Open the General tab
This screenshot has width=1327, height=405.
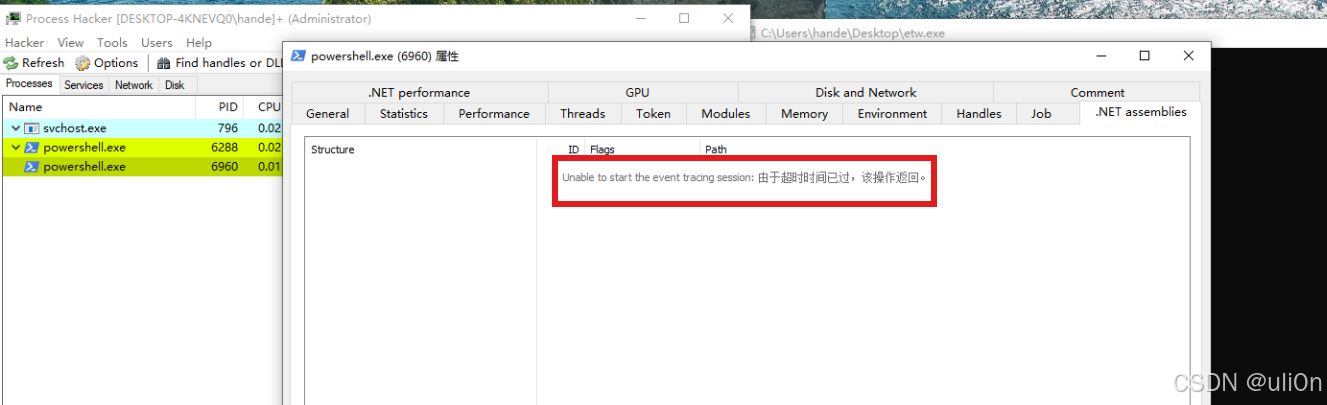328,114
